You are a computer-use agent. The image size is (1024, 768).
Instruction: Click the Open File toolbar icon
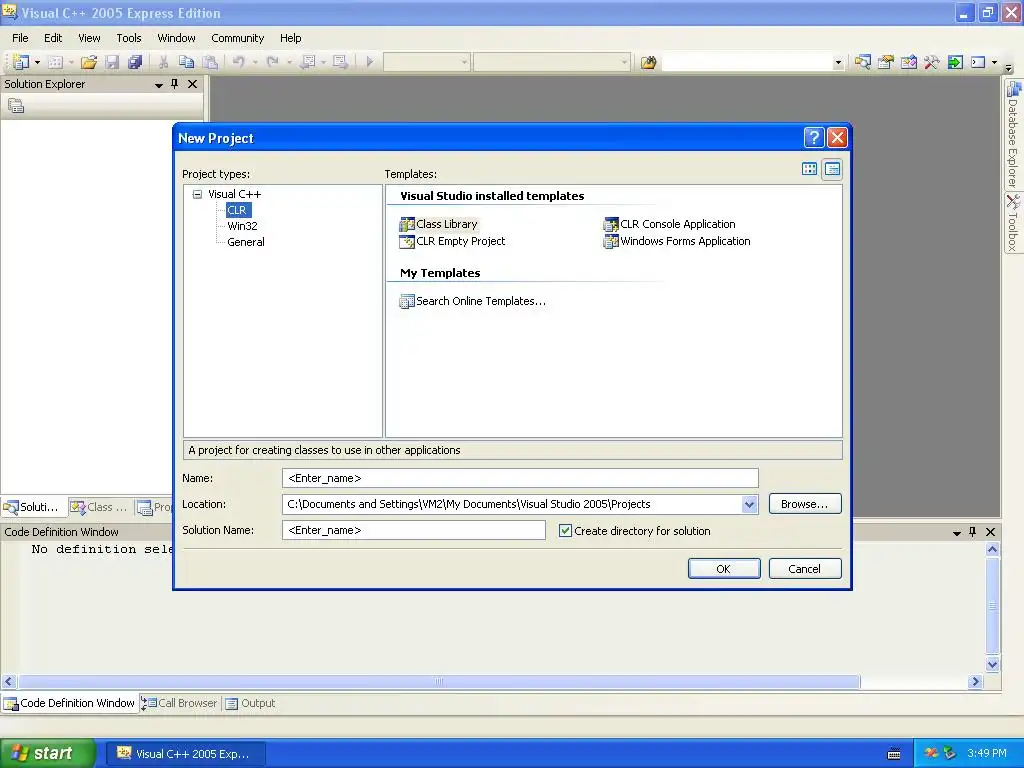click(89, 62)
